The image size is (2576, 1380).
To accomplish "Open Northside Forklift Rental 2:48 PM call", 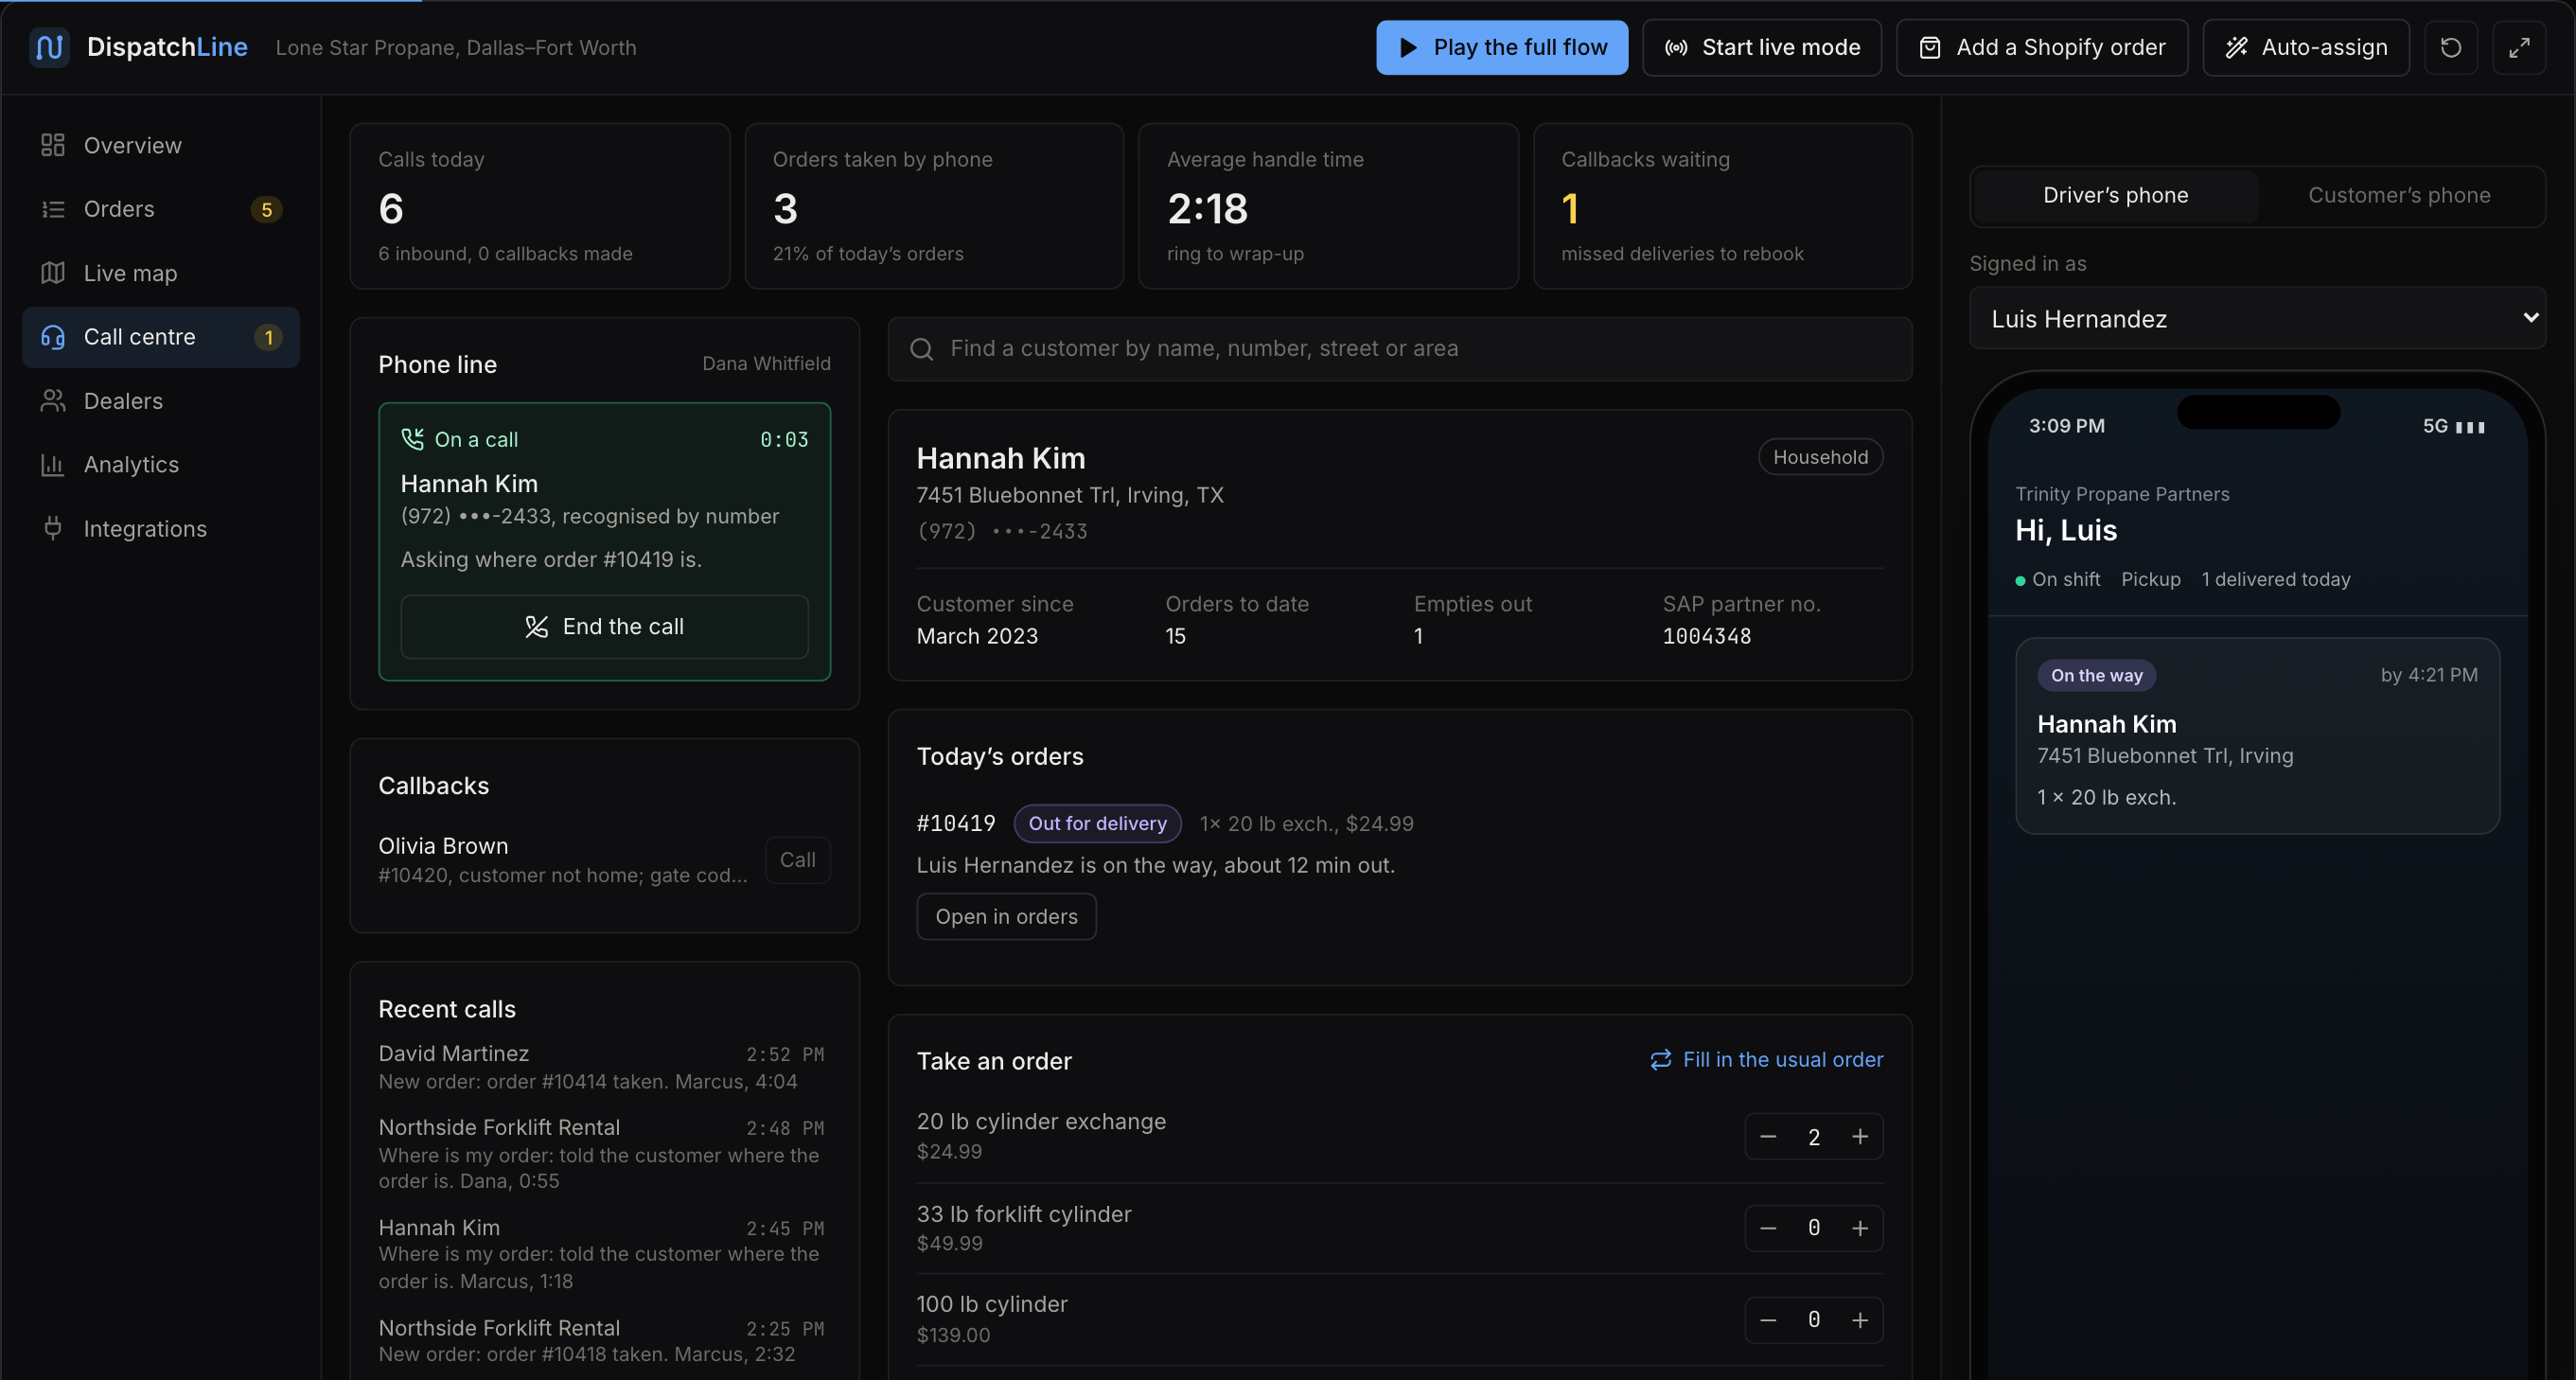I will pyautogui.click(x=604, y=1153).
